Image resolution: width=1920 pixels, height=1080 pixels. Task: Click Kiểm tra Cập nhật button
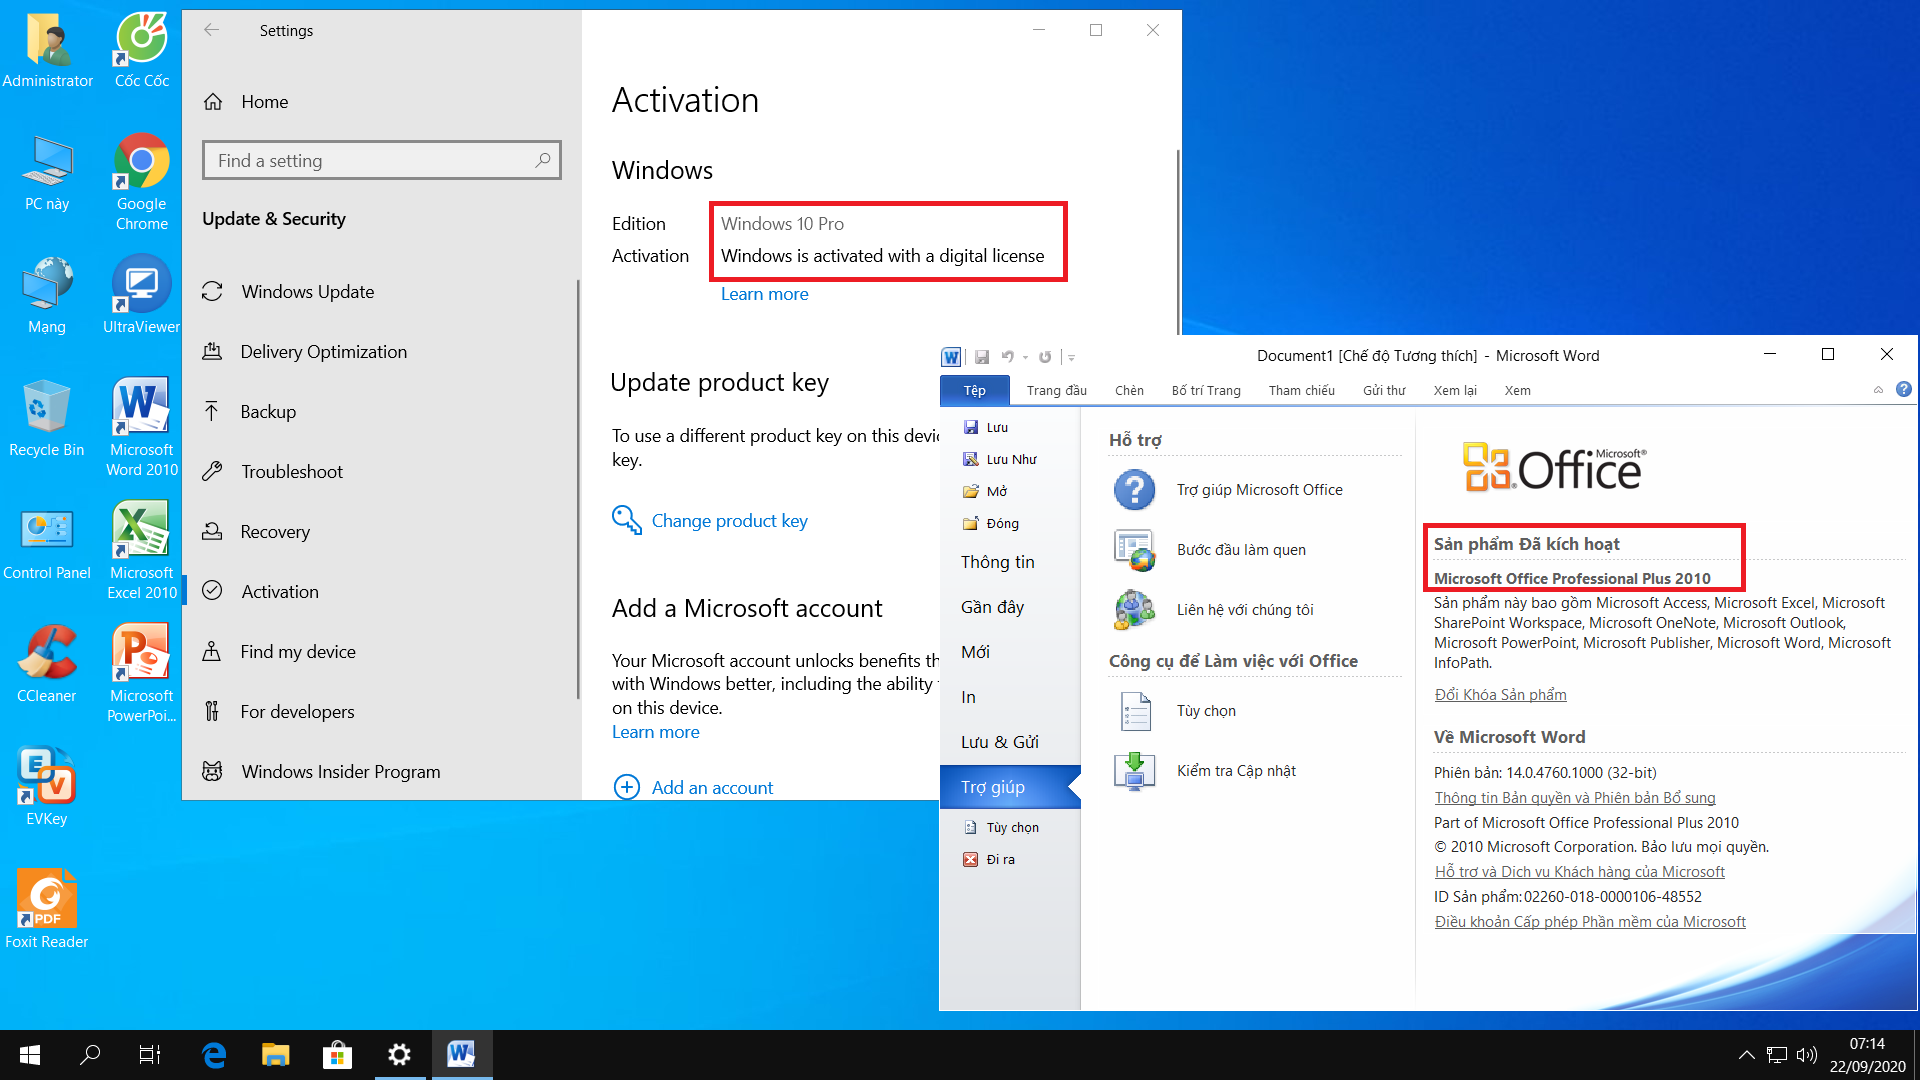[1206, 771]
